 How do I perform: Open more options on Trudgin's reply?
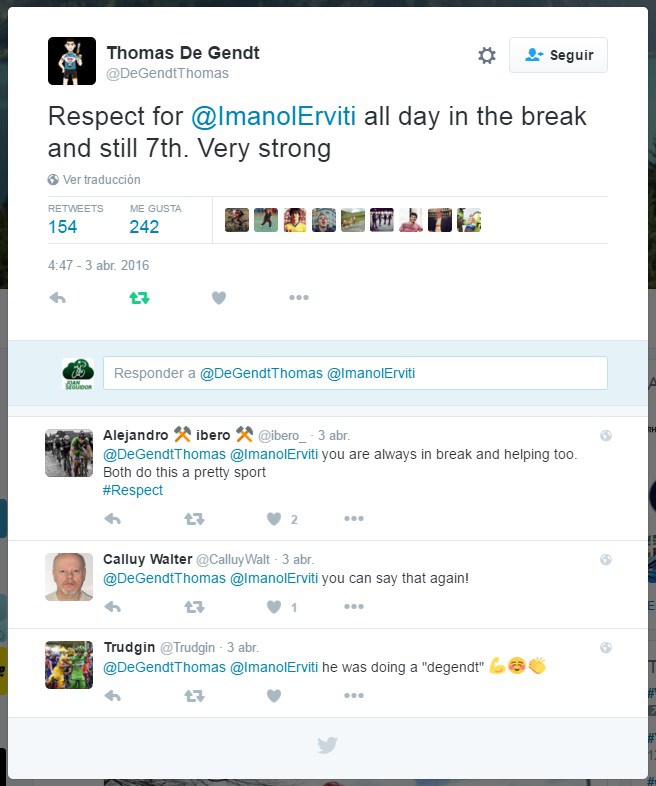pyautogui.click(x=354, y=695)
